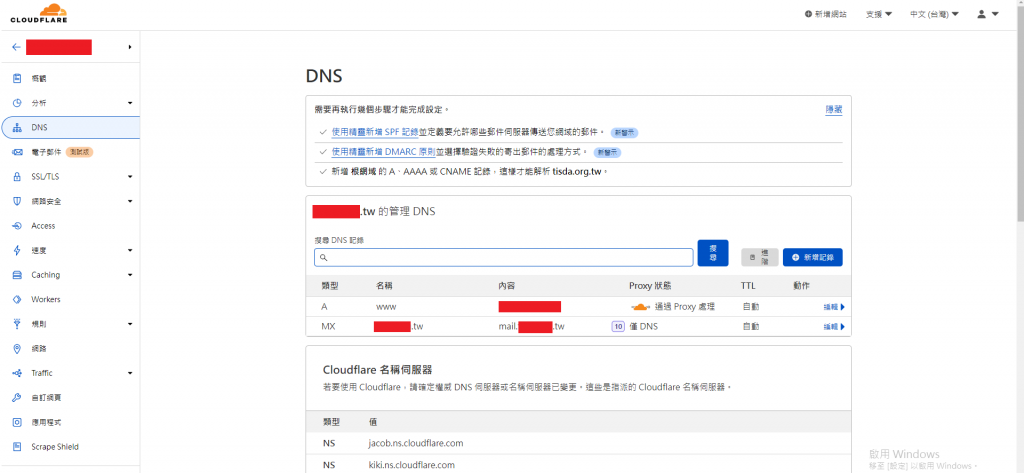Click the Rules antenna icon in sidebar
Viewport: 1024px width, 473px height.
coord(18,324)
